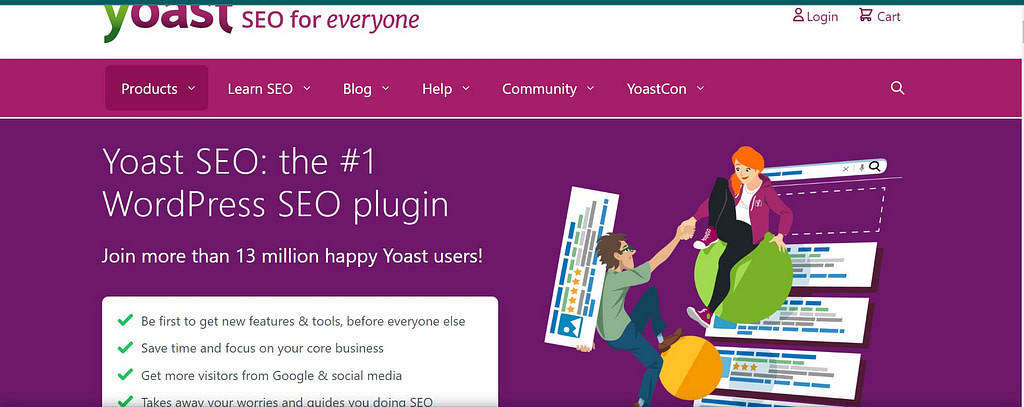Open the Login link
Image resolution: width=1024 pixels, height=407 pixels.
(x=816, y=16)
